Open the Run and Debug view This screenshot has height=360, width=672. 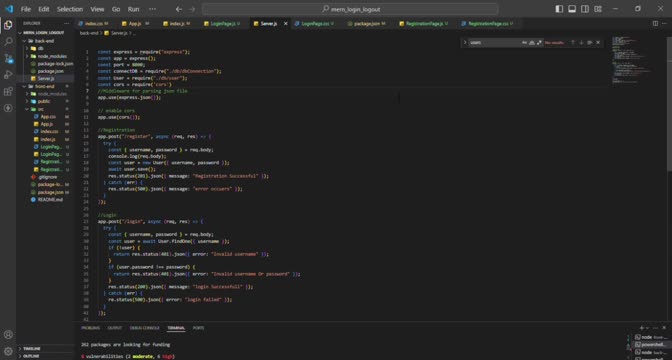[8, 75]
